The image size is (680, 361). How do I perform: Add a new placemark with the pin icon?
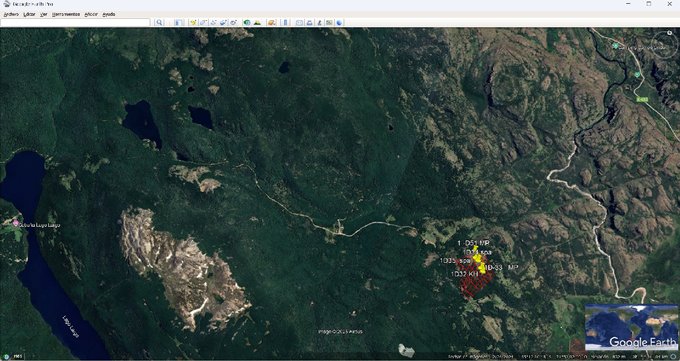193,22
